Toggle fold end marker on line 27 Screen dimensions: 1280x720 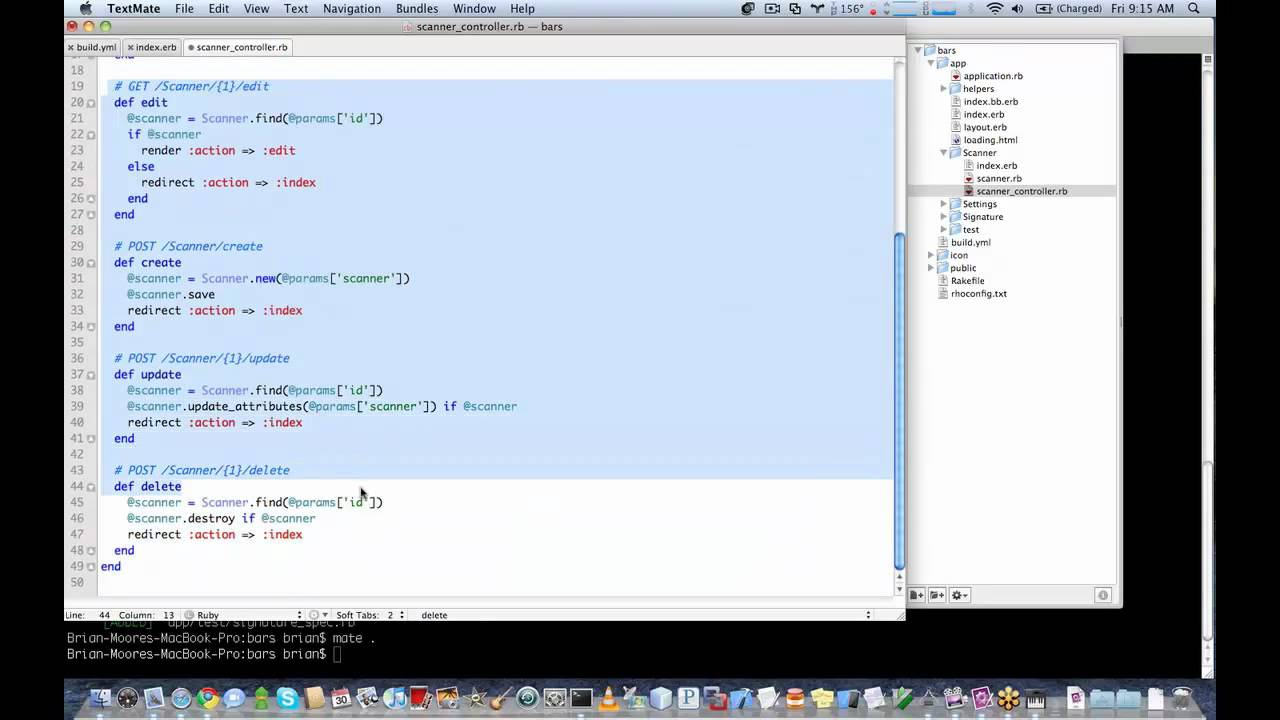click(x=91, y=214)
